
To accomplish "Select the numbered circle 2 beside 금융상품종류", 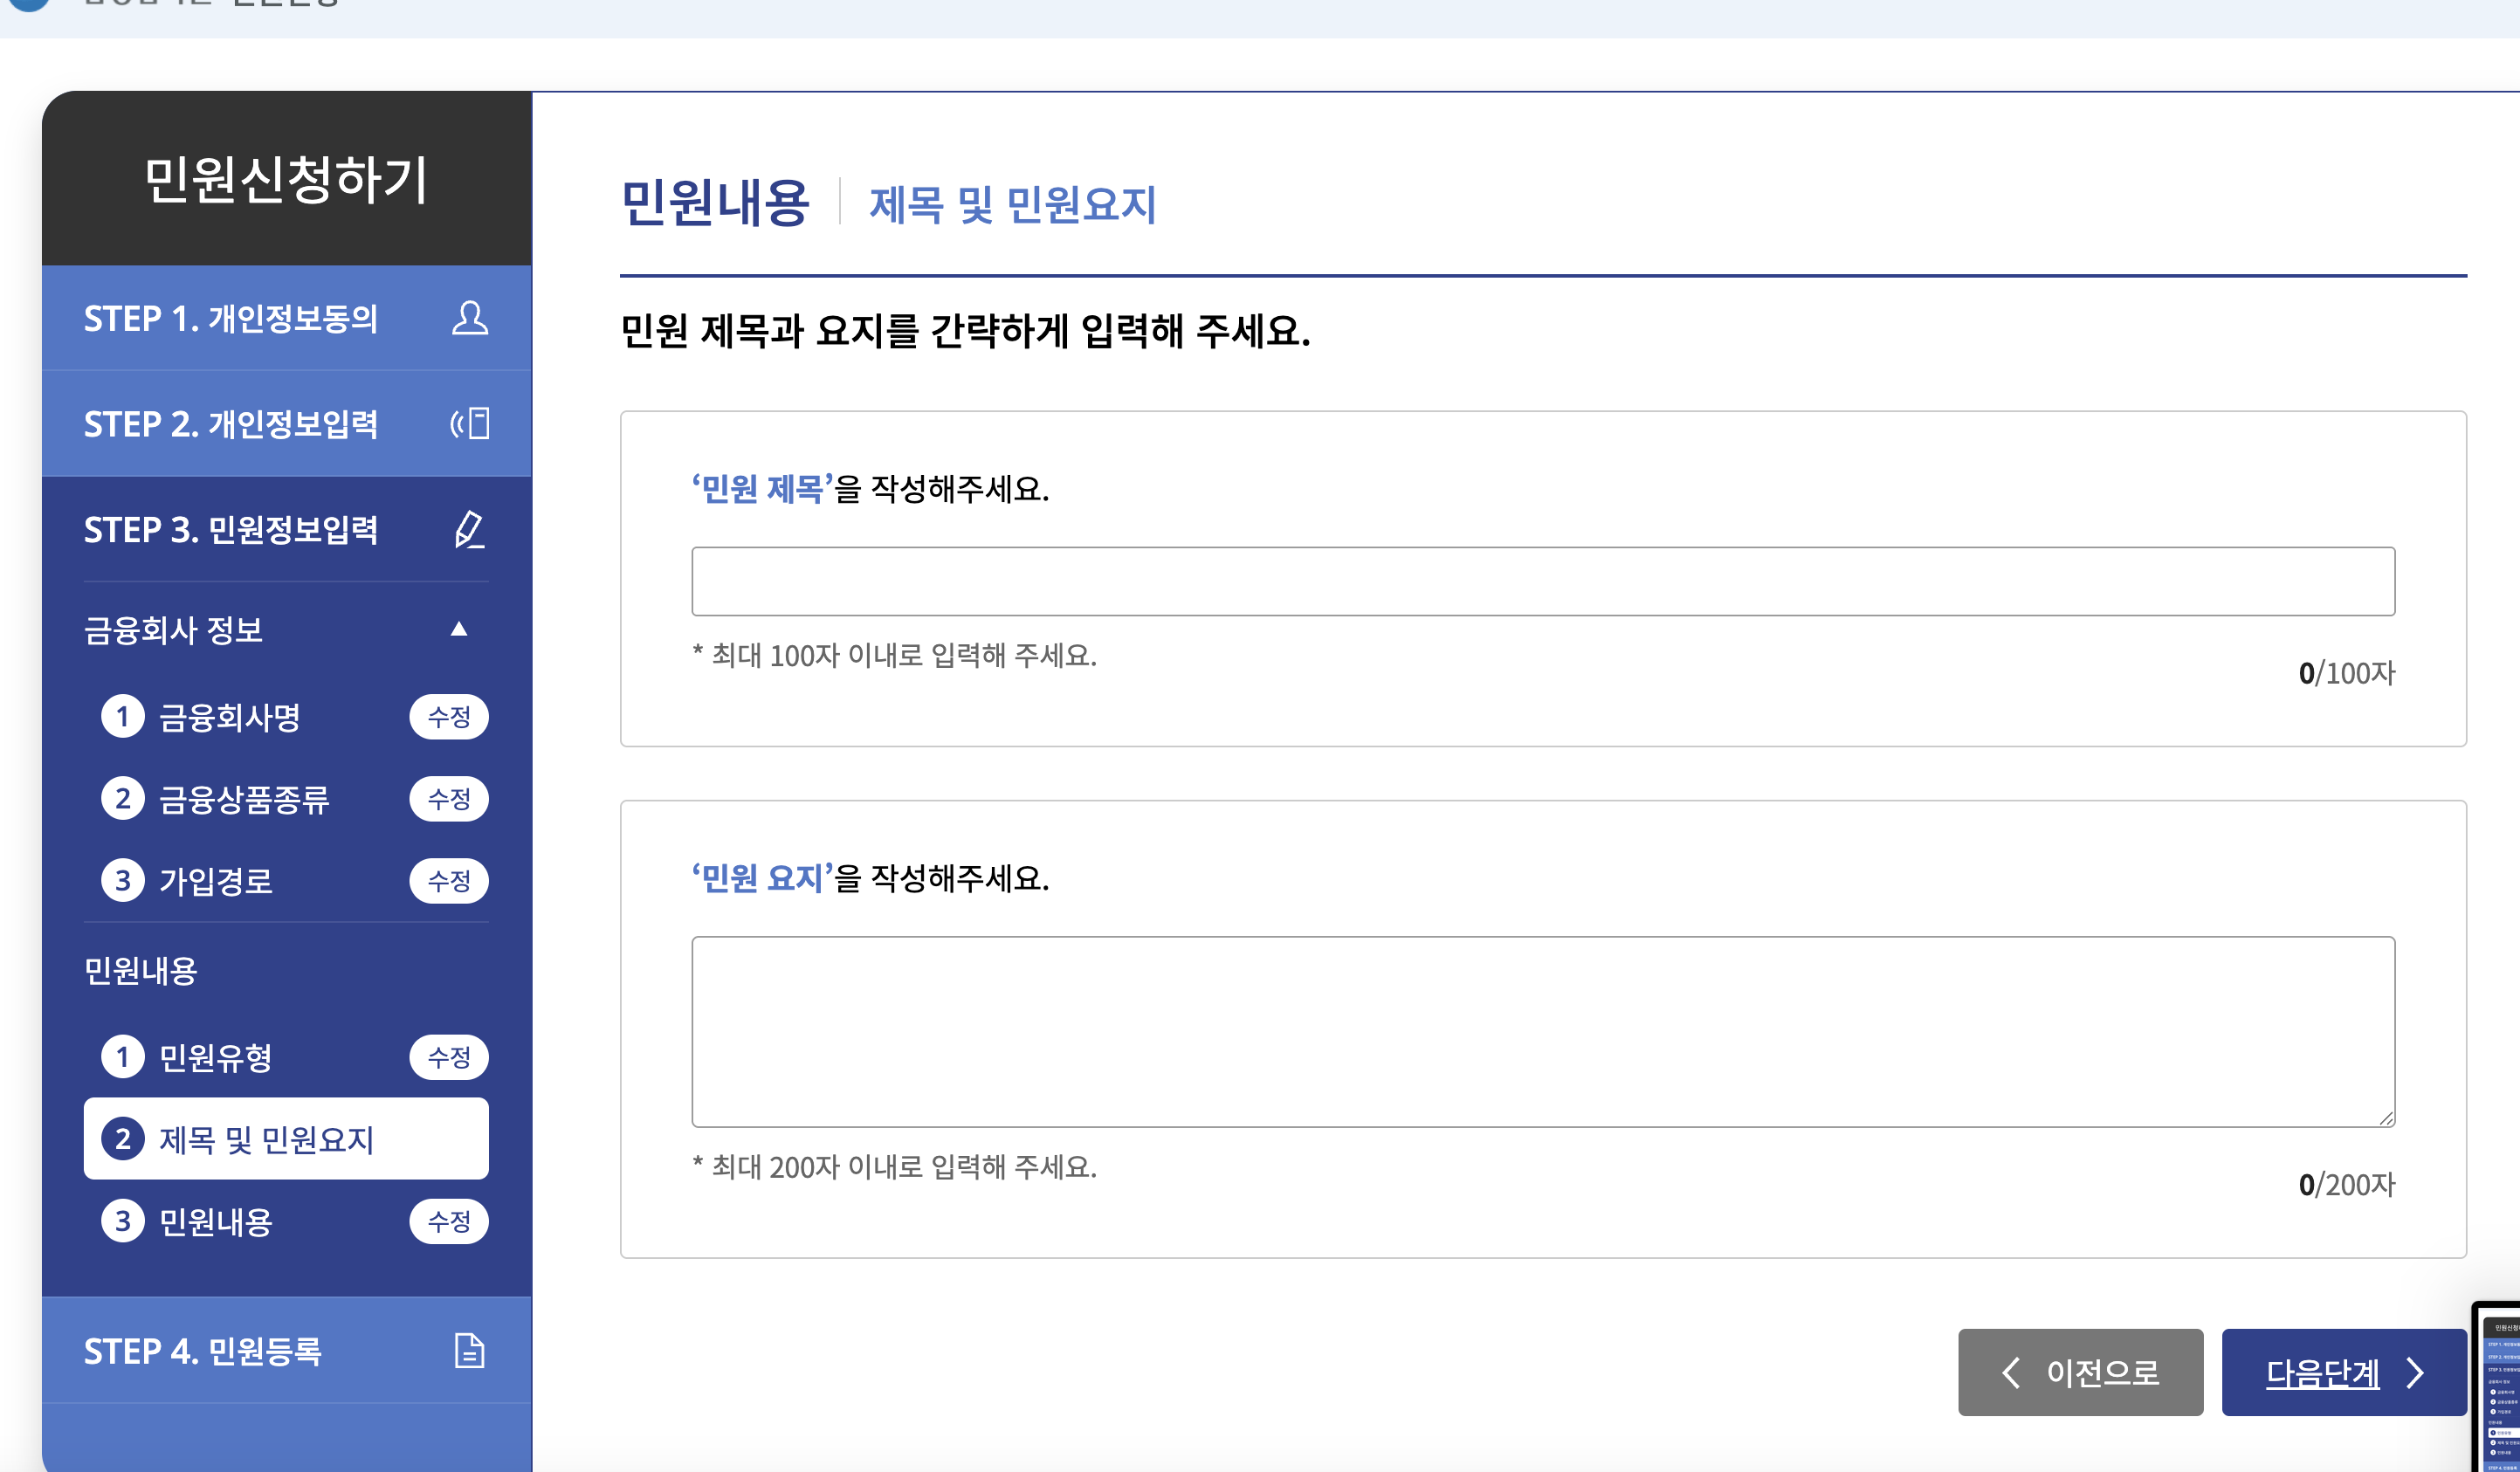I will (x=124, y=798).
